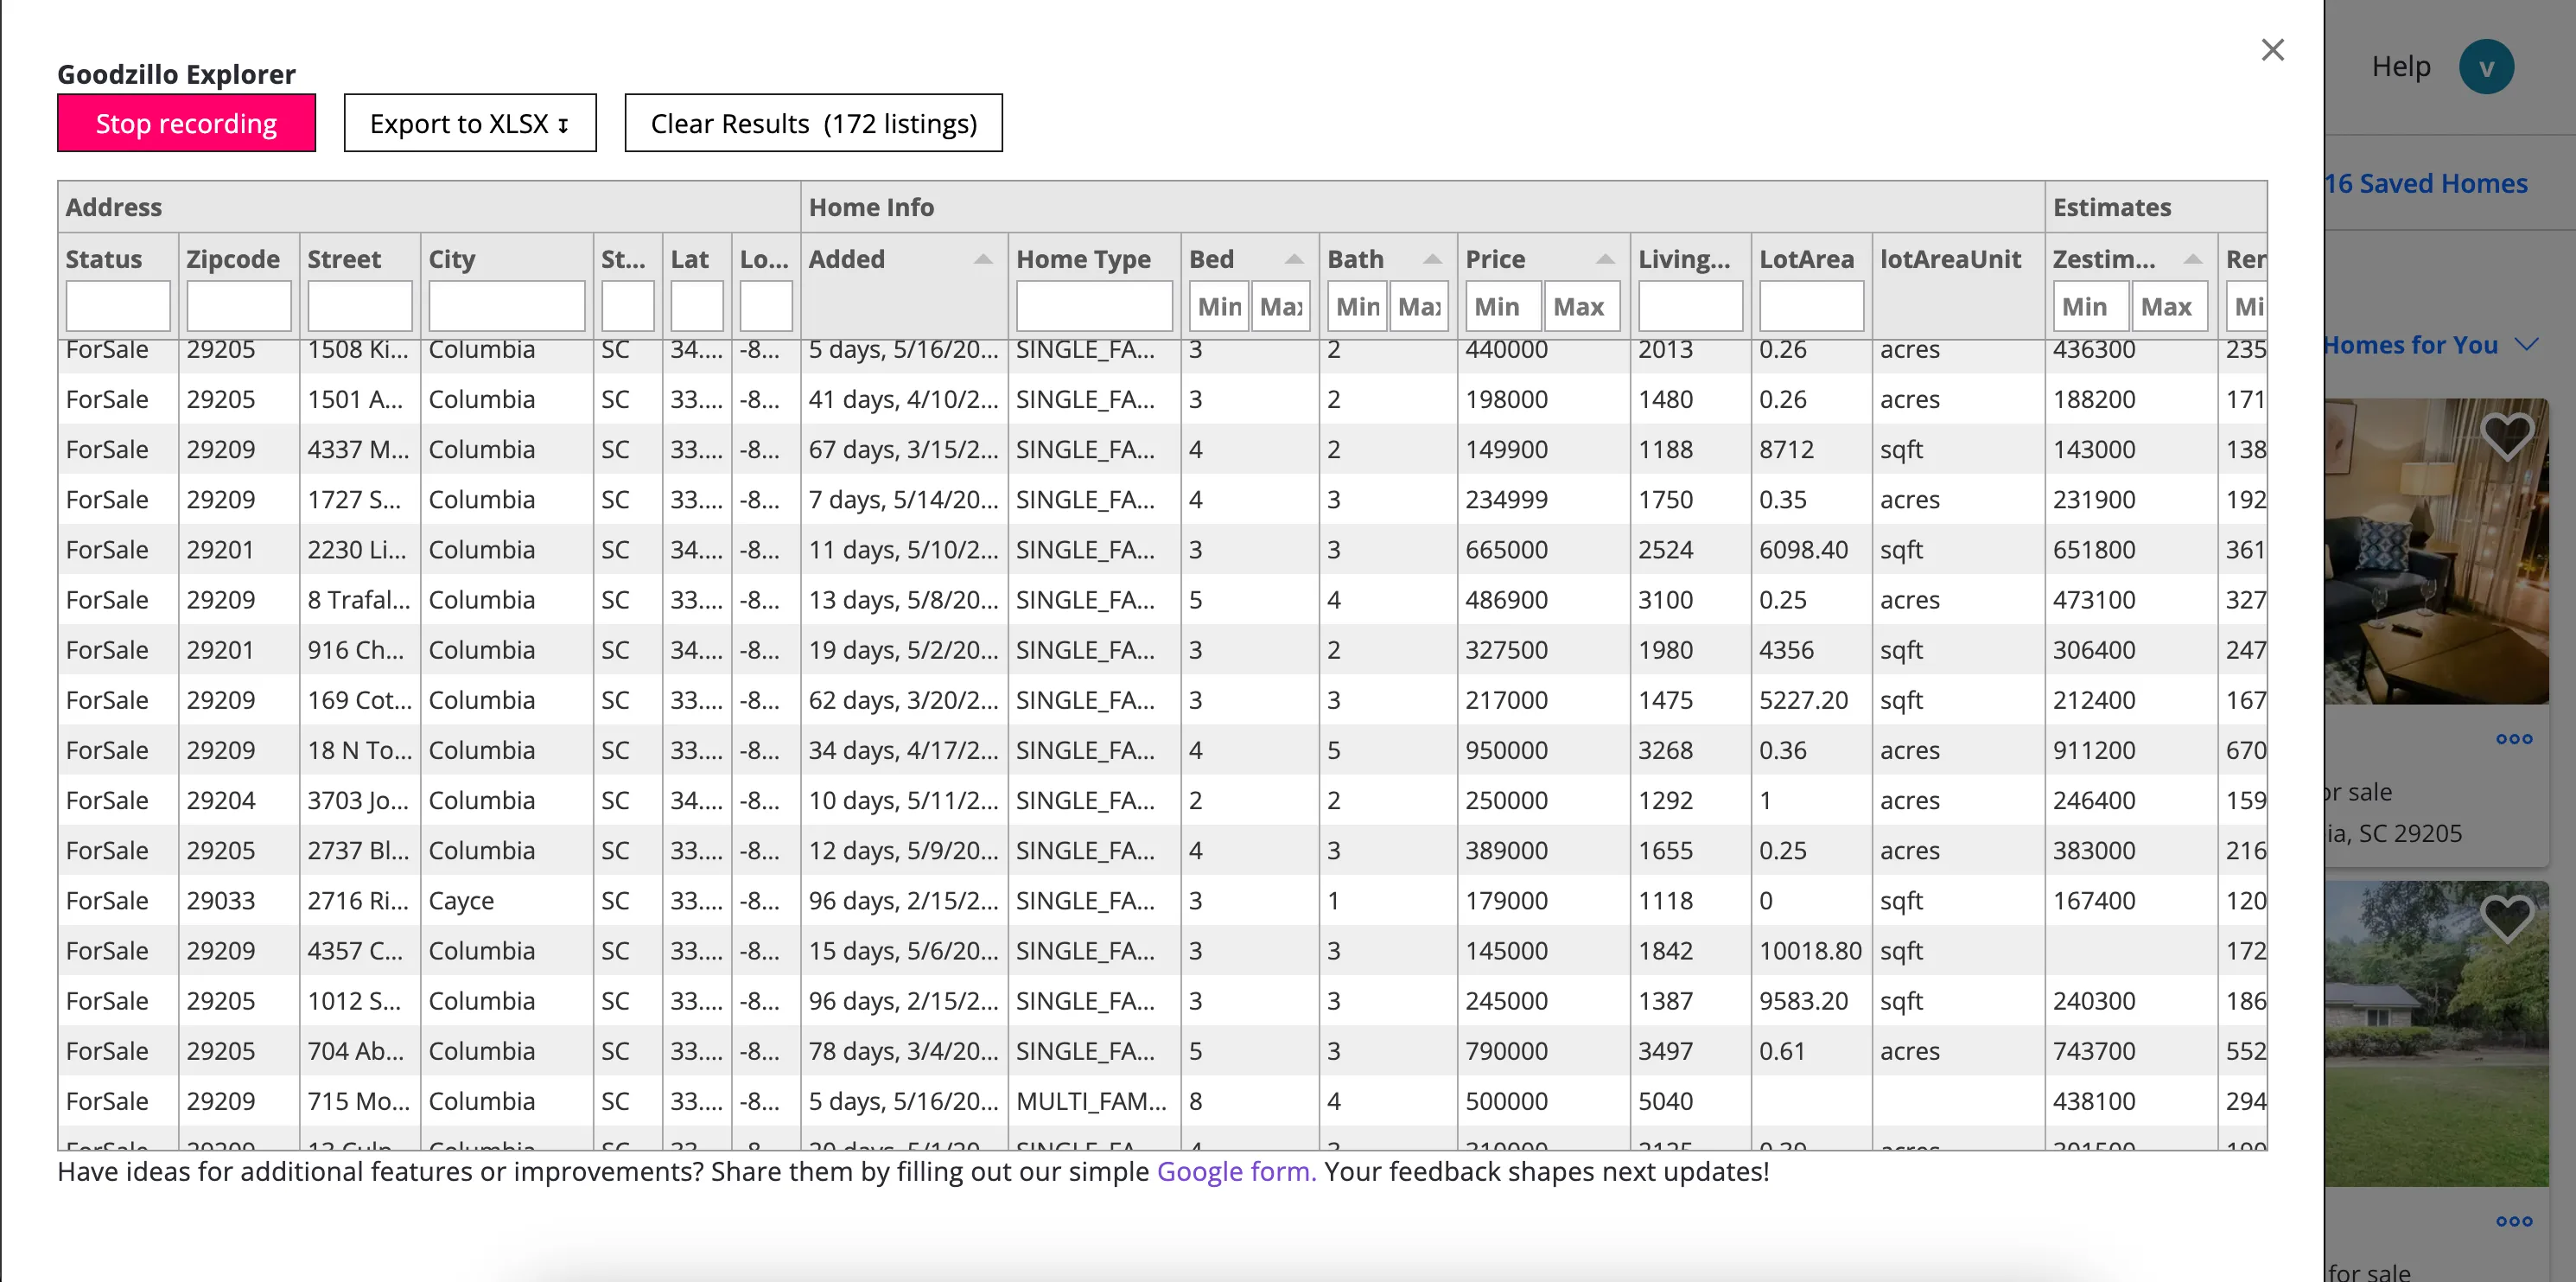Sort by the Added date column
The width and height of the screenshot is (2576, 1282).
982,258
